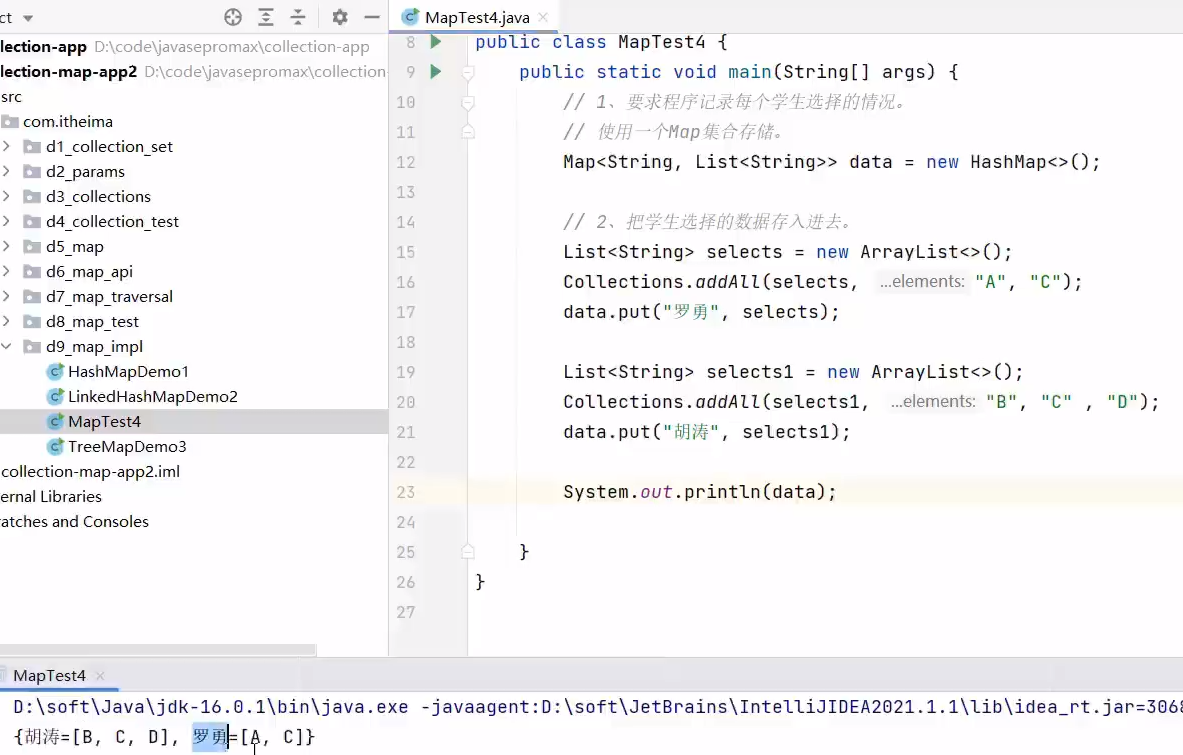Select the d4_collection_test folder
Image resolution: width=1183 pixels, height=755 pixels.
(112, 221)
